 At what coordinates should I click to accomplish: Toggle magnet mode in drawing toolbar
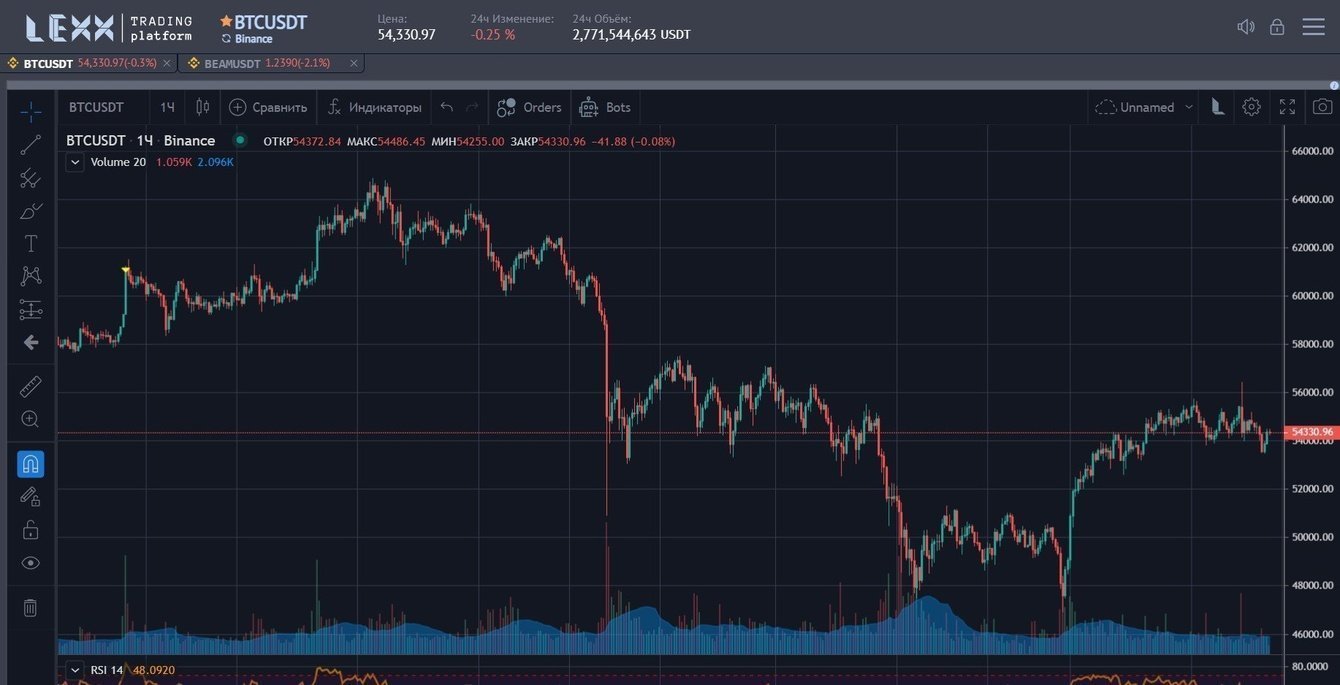(x=31, y=464)
